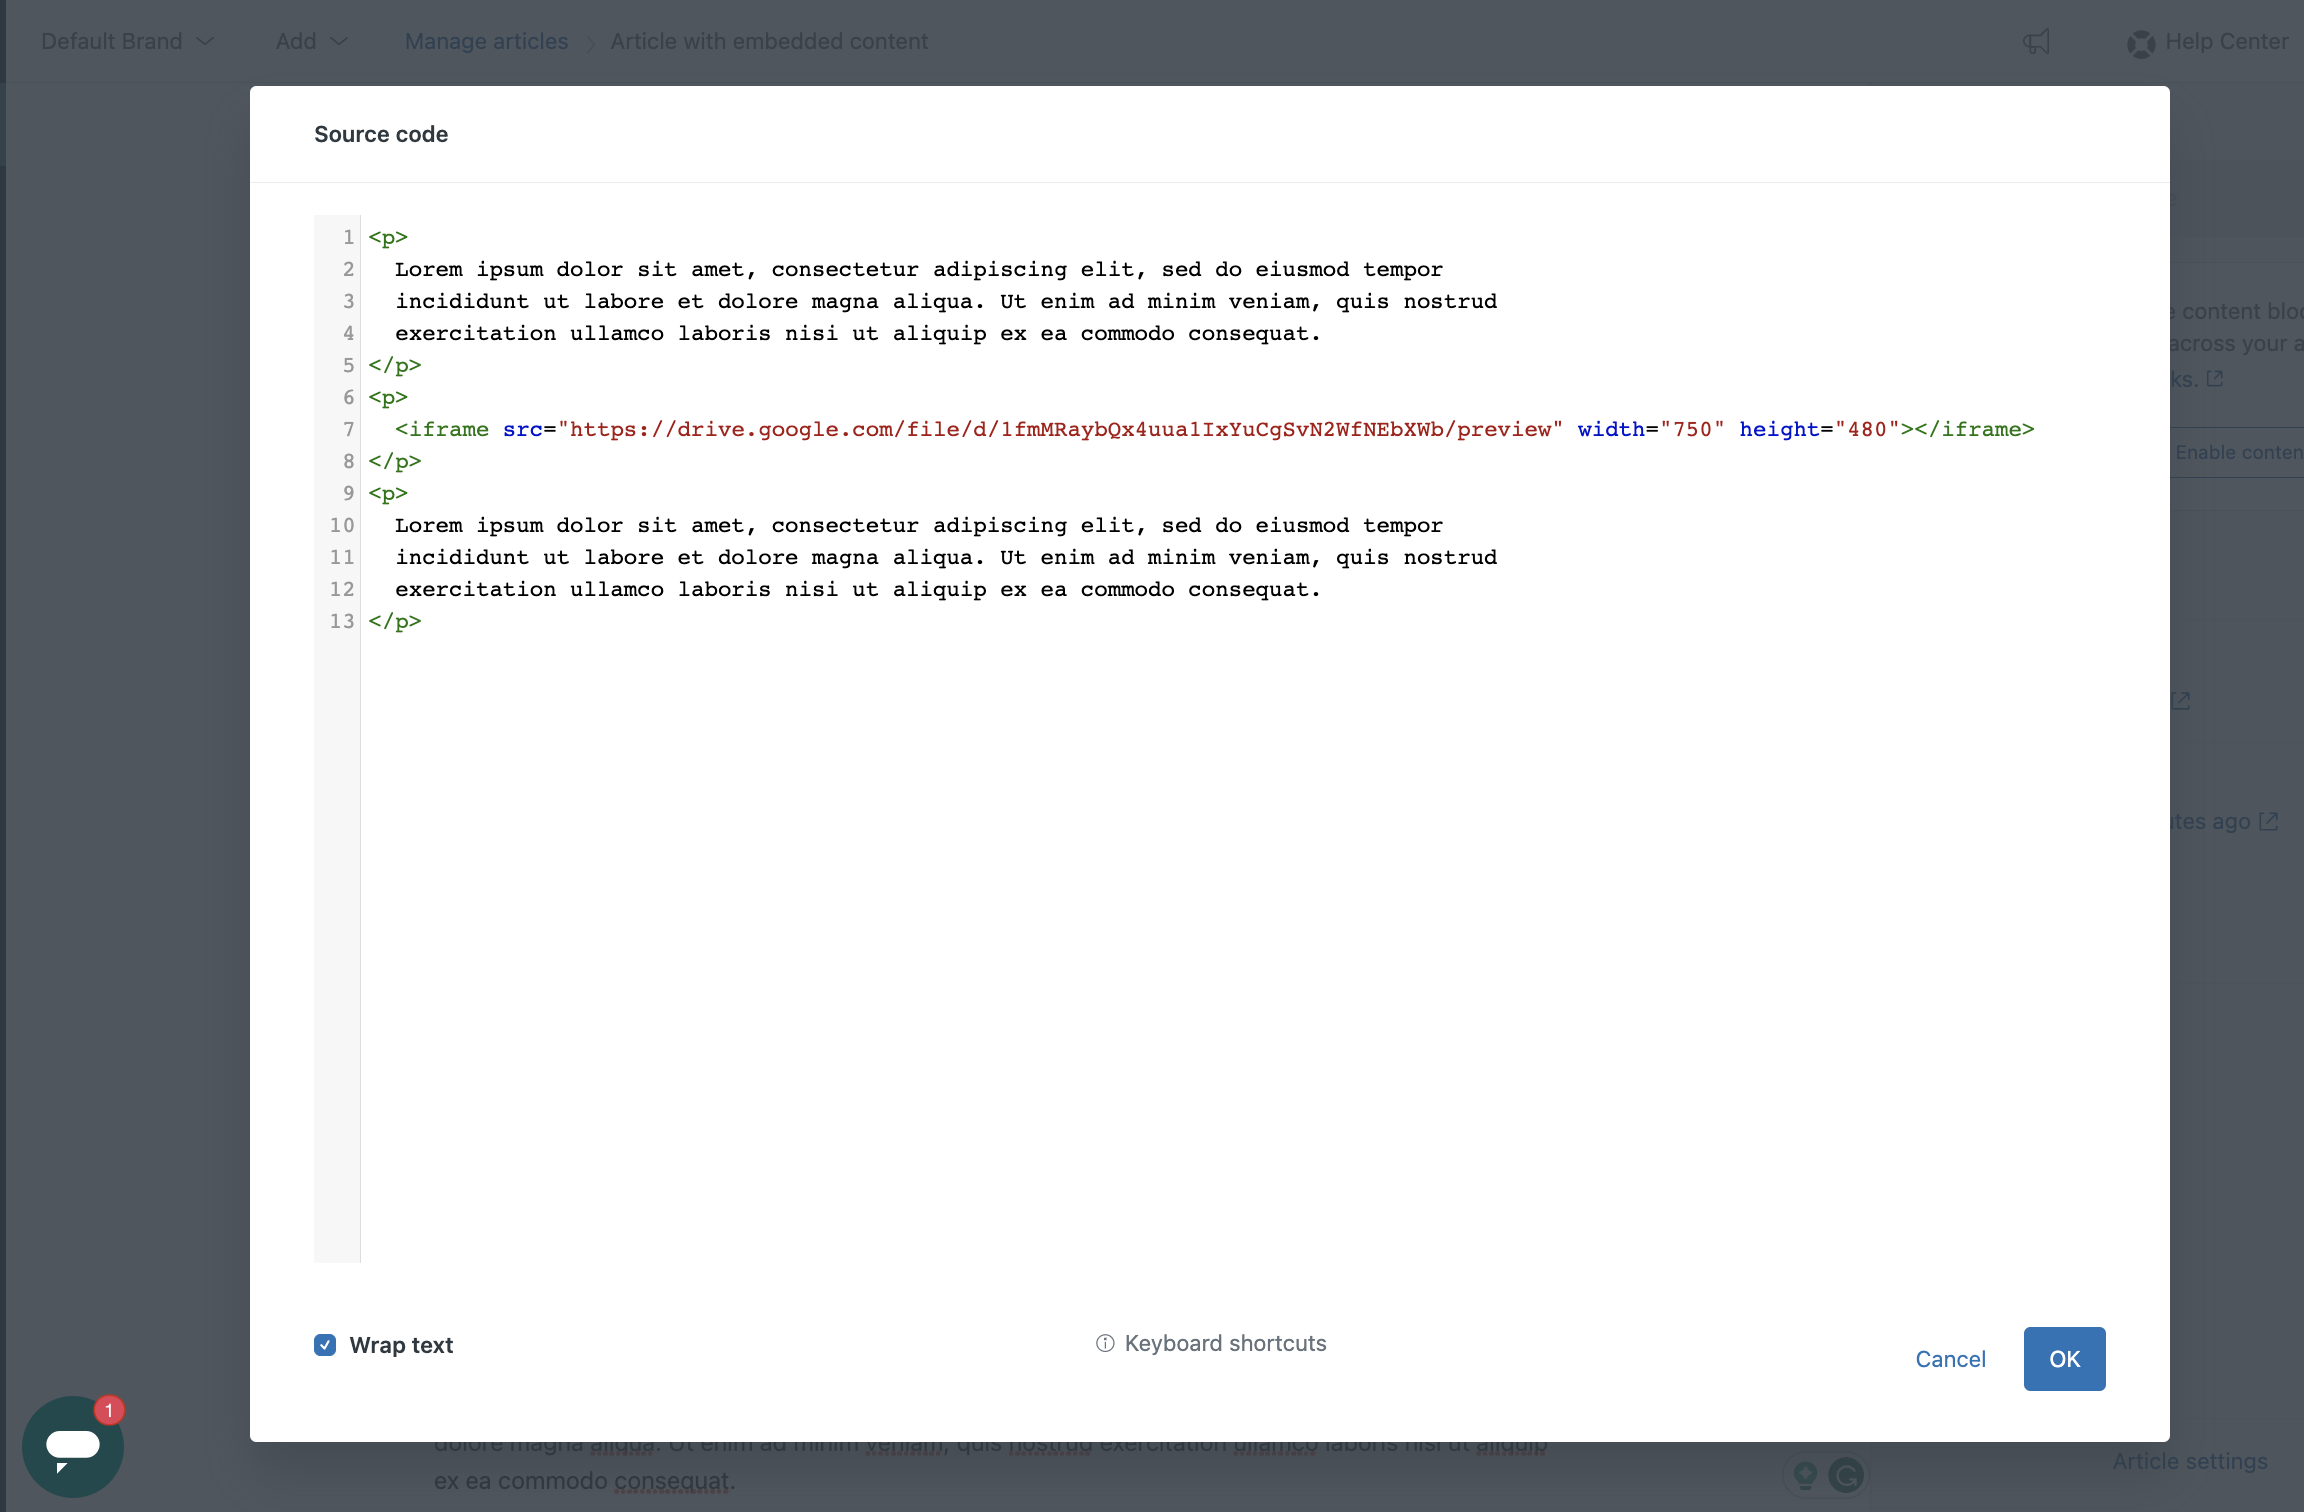The image size is (2304, 1512).
Task: Open the Keyboard shortcuts link
Action: tap(1225, 1343)
